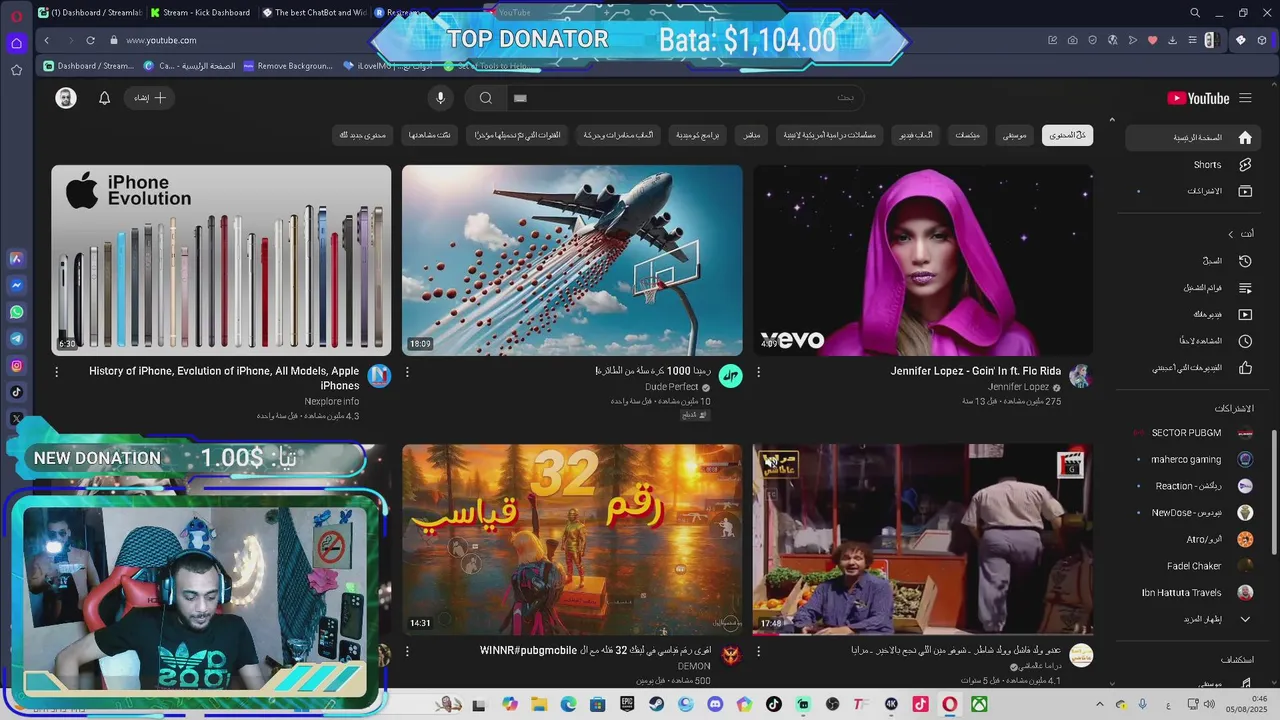
Task: Open Steam from the taskbar
Action: (656, 704)
